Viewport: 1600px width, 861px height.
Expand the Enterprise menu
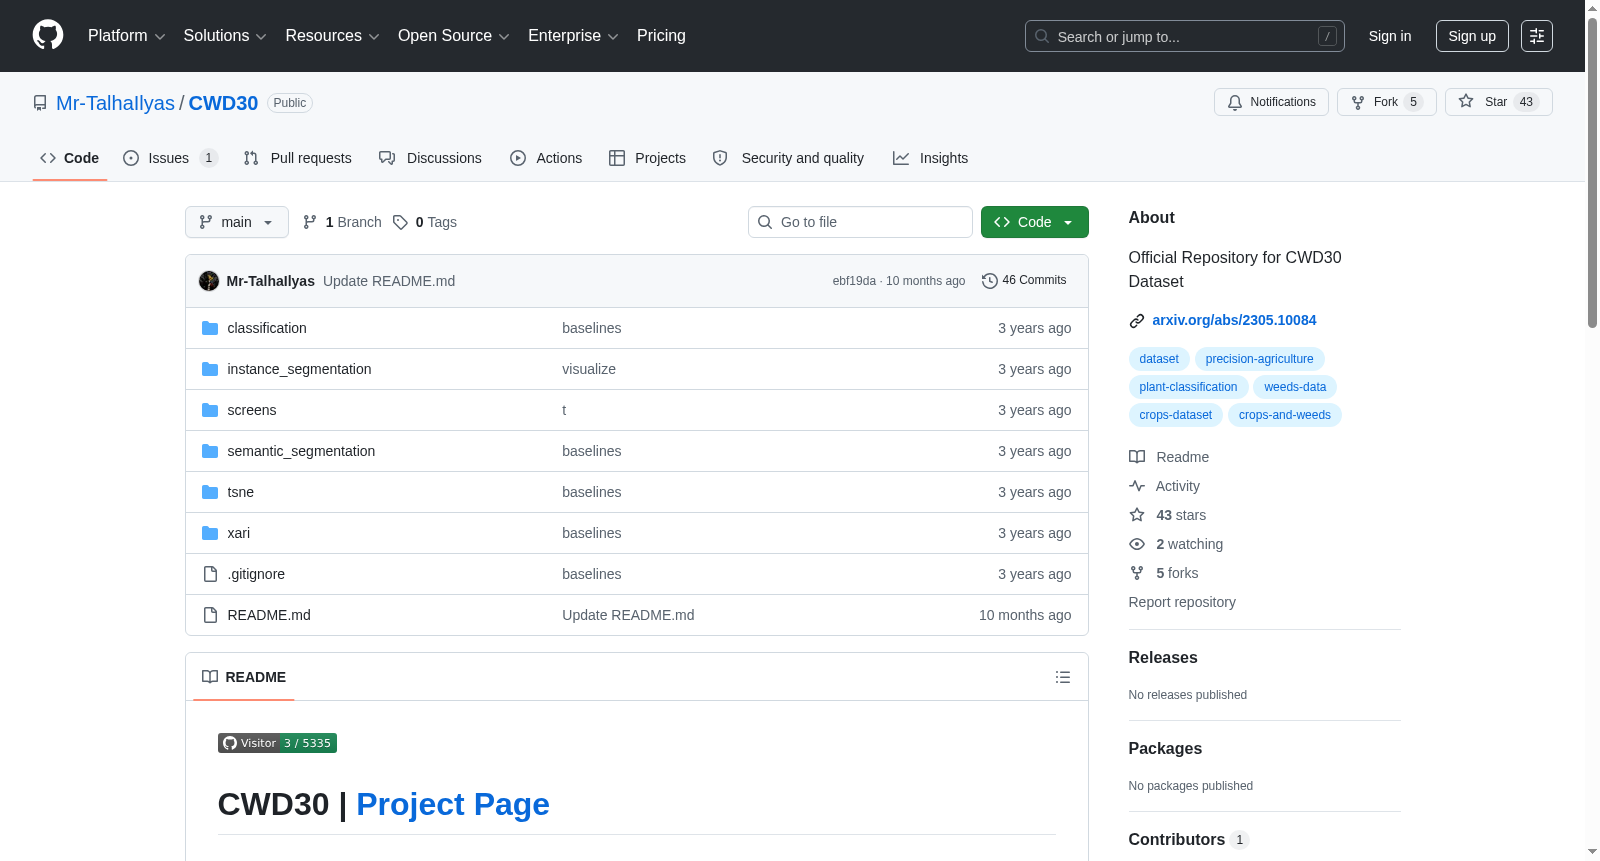pyautogui.click(x=573, y=36)
